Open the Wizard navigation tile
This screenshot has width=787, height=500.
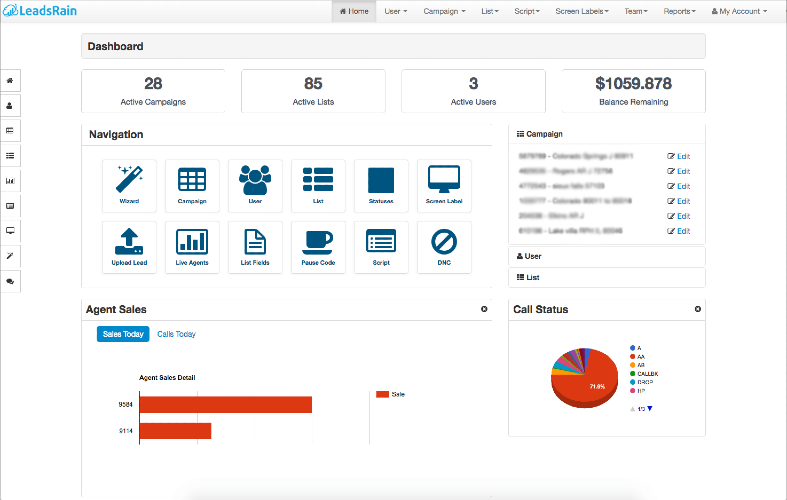[x=129, y=186]
